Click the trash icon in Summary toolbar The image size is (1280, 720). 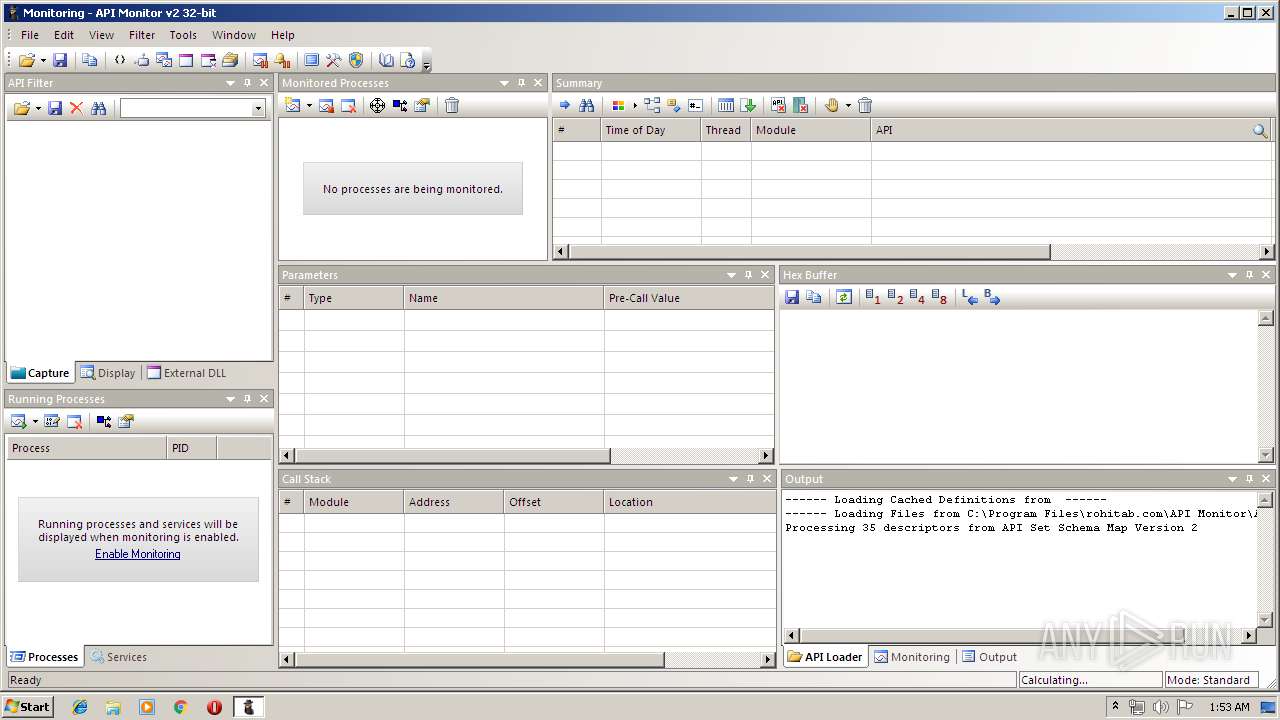866,105
